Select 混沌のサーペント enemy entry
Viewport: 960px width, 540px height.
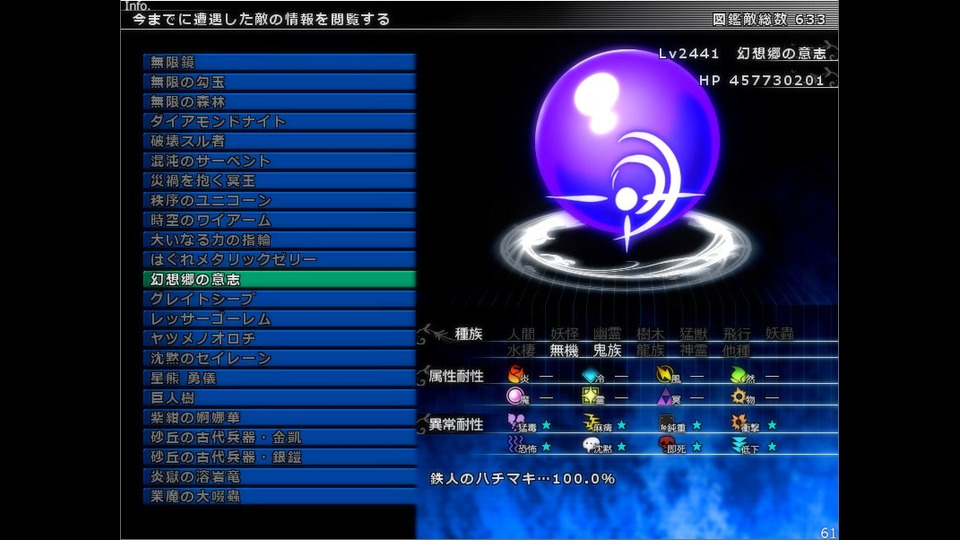(279, 160)
